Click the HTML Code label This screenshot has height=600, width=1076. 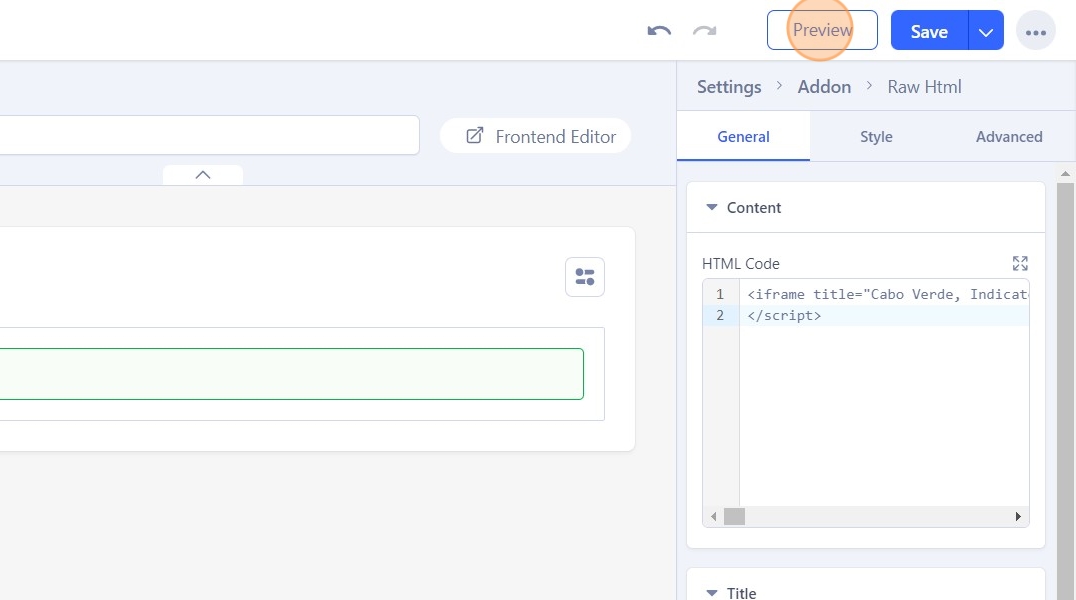[740, 264]
